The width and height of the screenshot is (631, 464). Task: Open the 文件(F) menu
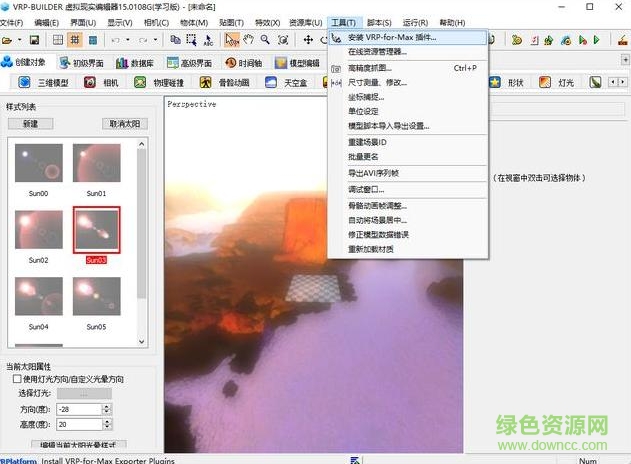[x=11, y=23]
